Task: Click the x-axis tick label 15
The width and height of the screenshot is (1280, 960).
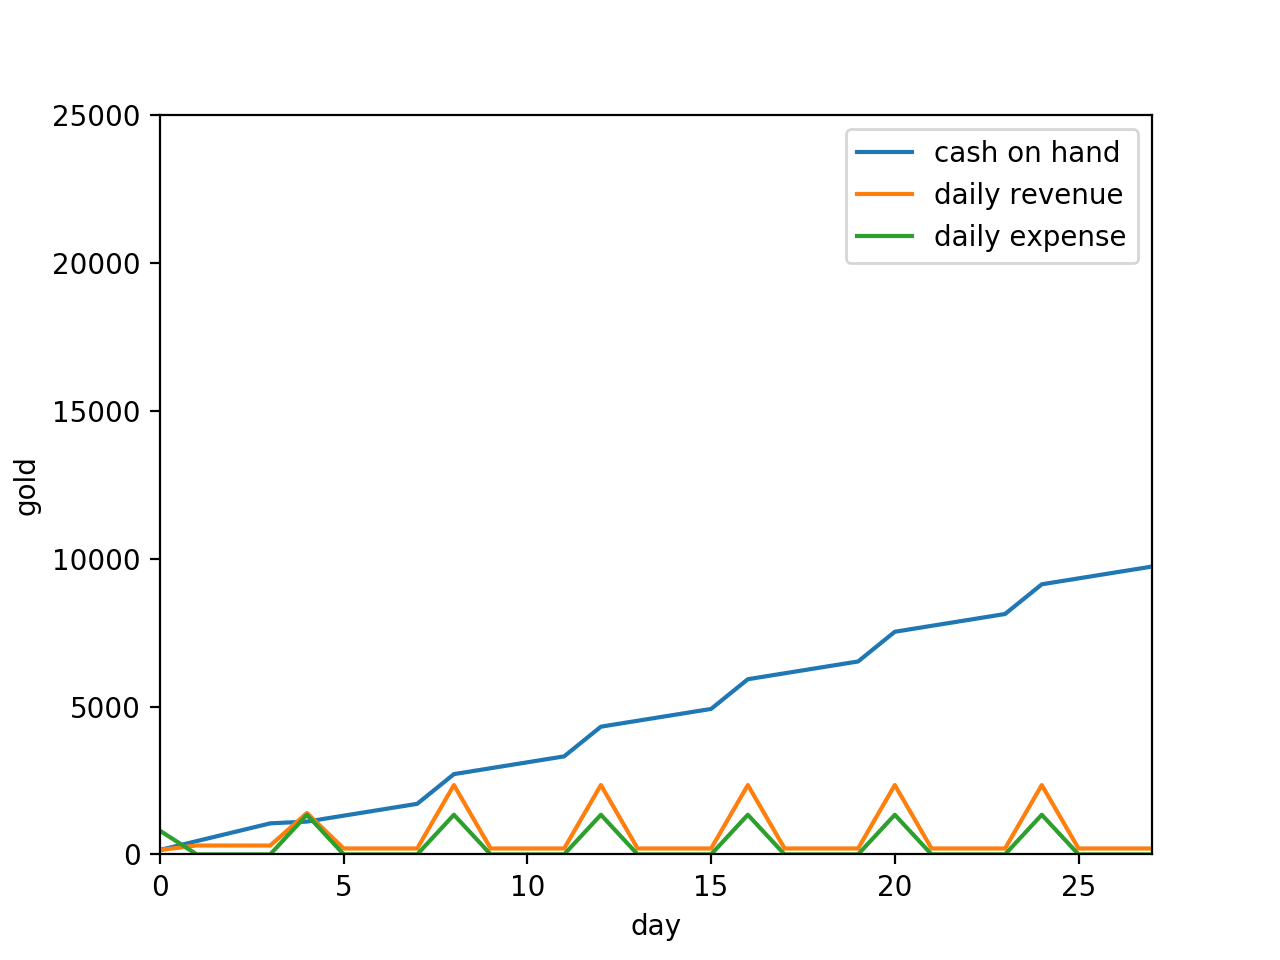Action: (711, 886)
